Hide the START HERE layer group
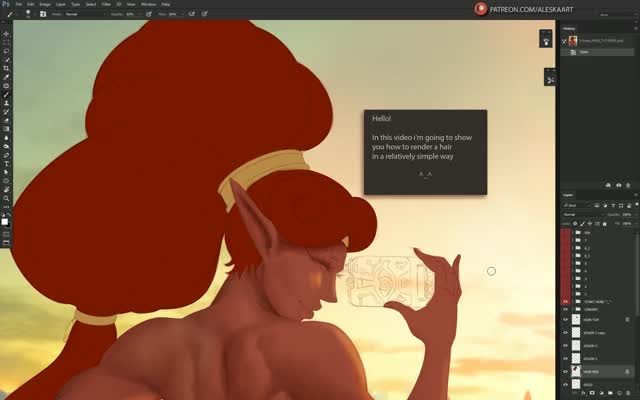The height and width of the screenshot is (400, 640). [x=565, y=302]
